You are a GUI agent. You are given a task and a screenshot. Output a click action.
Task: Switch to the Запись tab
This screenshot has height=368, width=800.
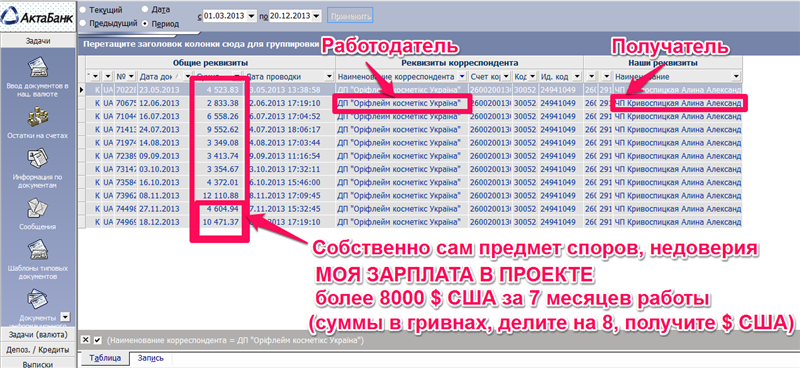pyautogui.click(x=151, y=358)
